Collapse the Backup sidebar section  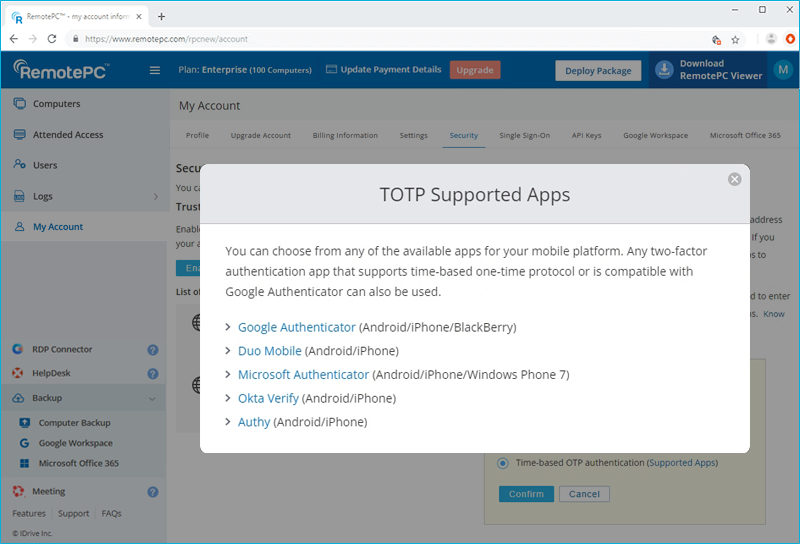152,398
